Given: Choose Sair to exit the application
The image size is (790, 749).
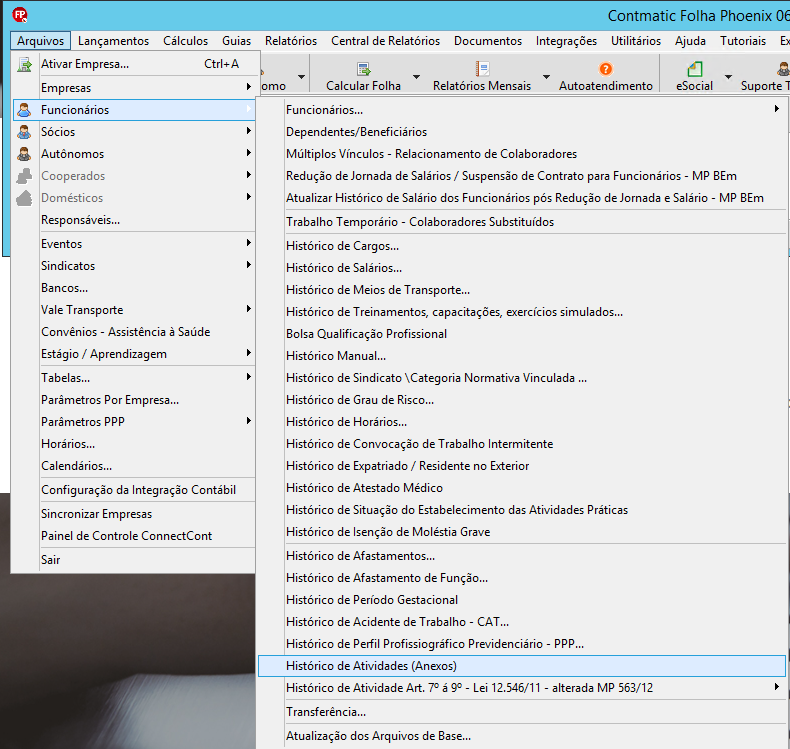Looking at the screenshot, I should click(134, 560).
